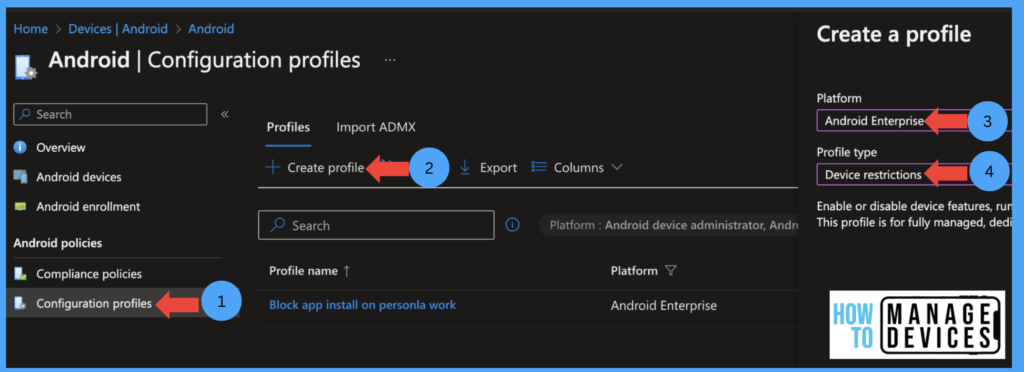Click the plus icon next to Create profile
The width and height of the screenshot is (1024, 372).
tap(272, 168)
